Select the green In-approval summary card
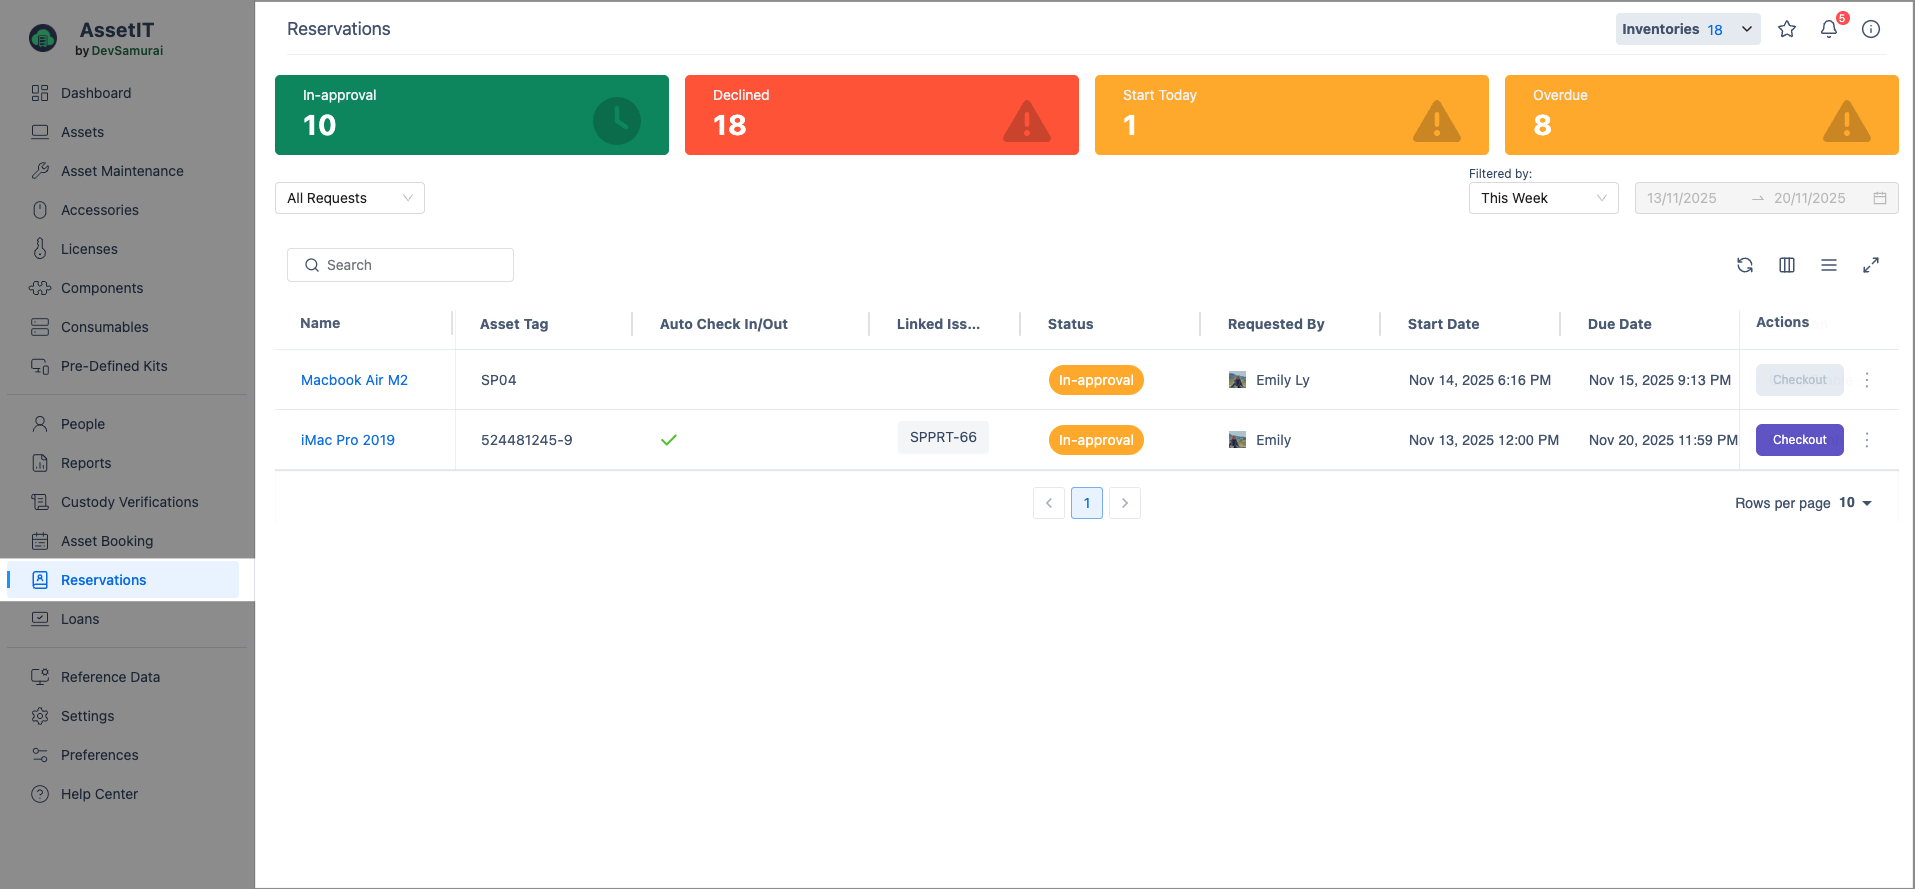 471,115
